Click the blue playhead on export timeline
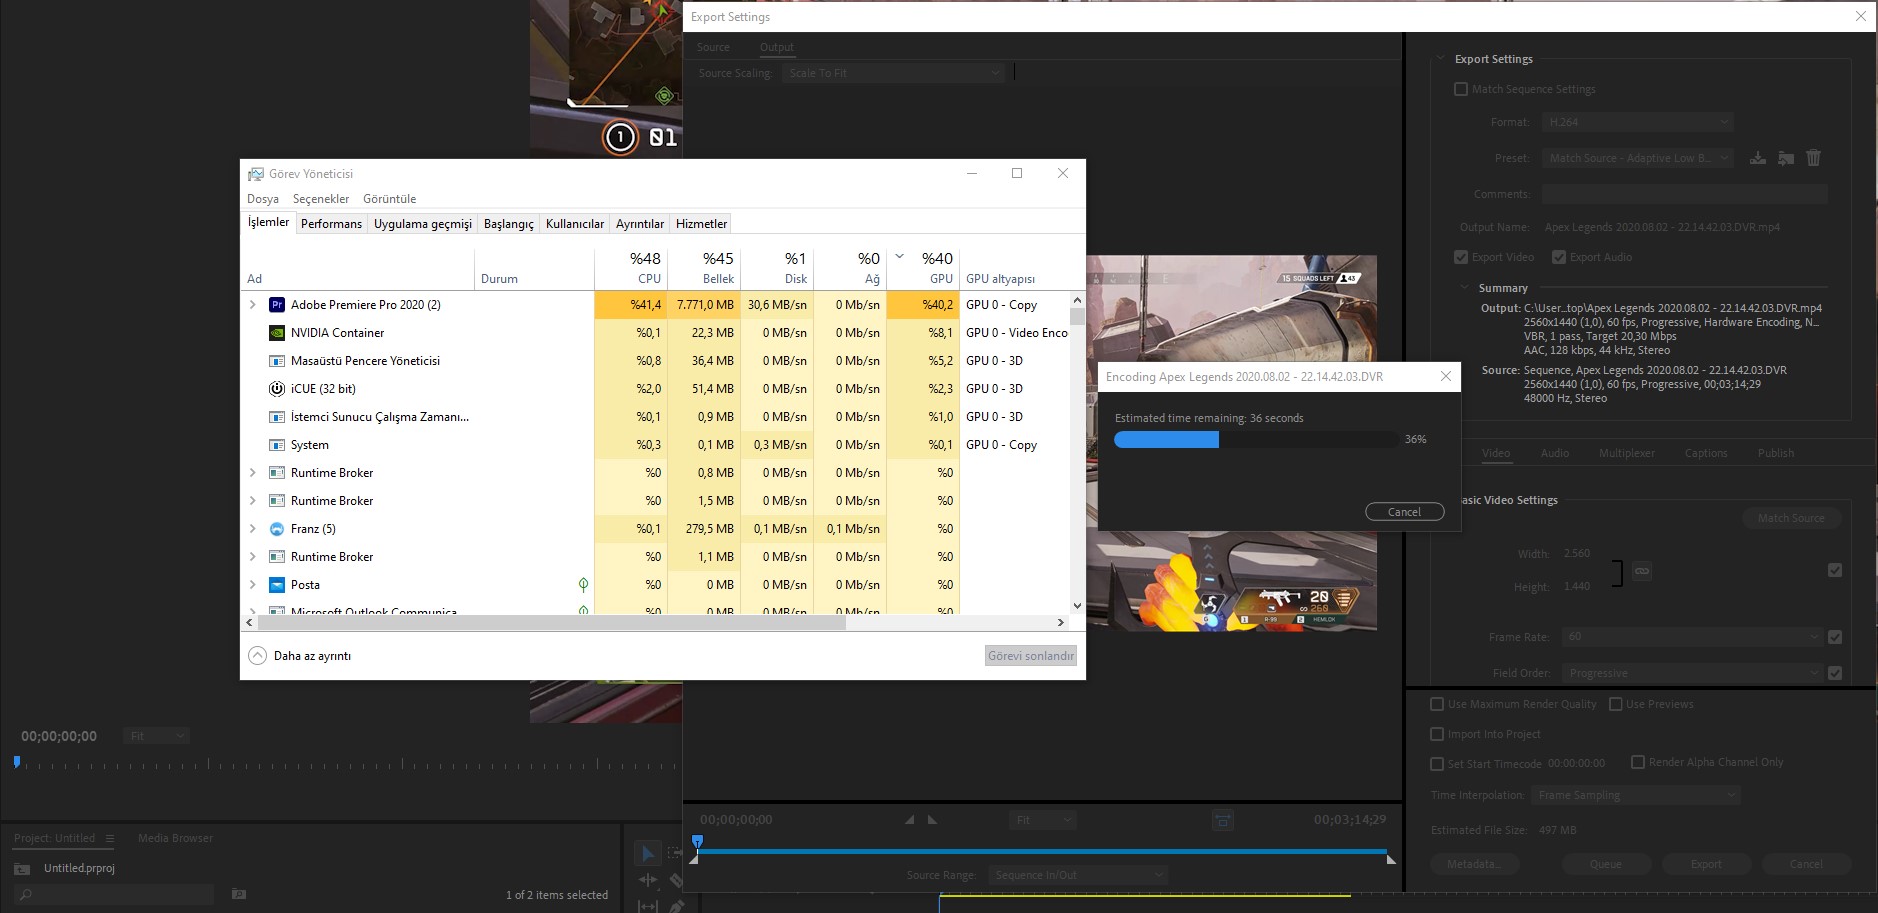 pos(698,841)
